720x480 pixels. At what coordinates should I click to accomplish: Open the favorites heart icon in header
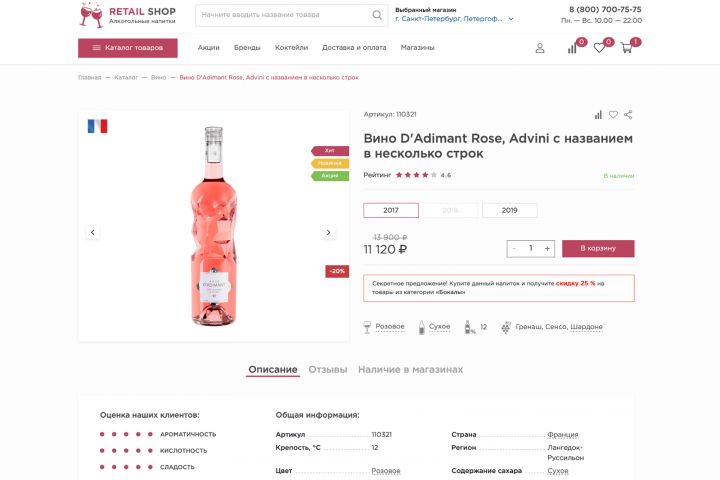point(599,48)
